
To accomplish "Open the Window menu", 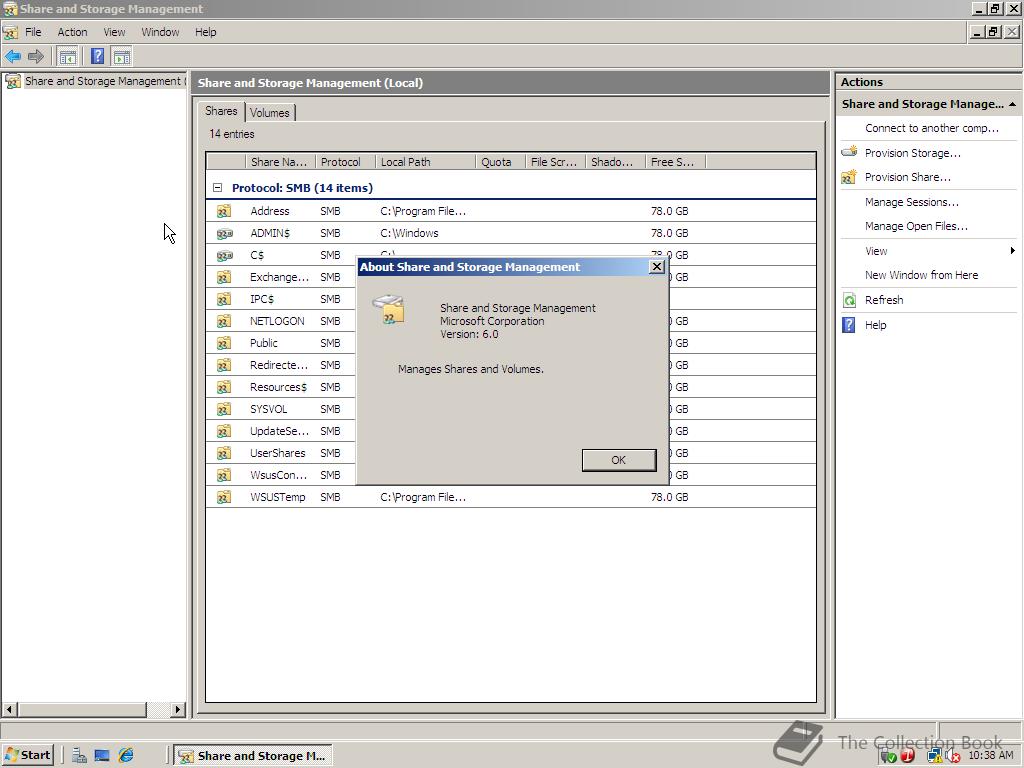I will 160,32.
